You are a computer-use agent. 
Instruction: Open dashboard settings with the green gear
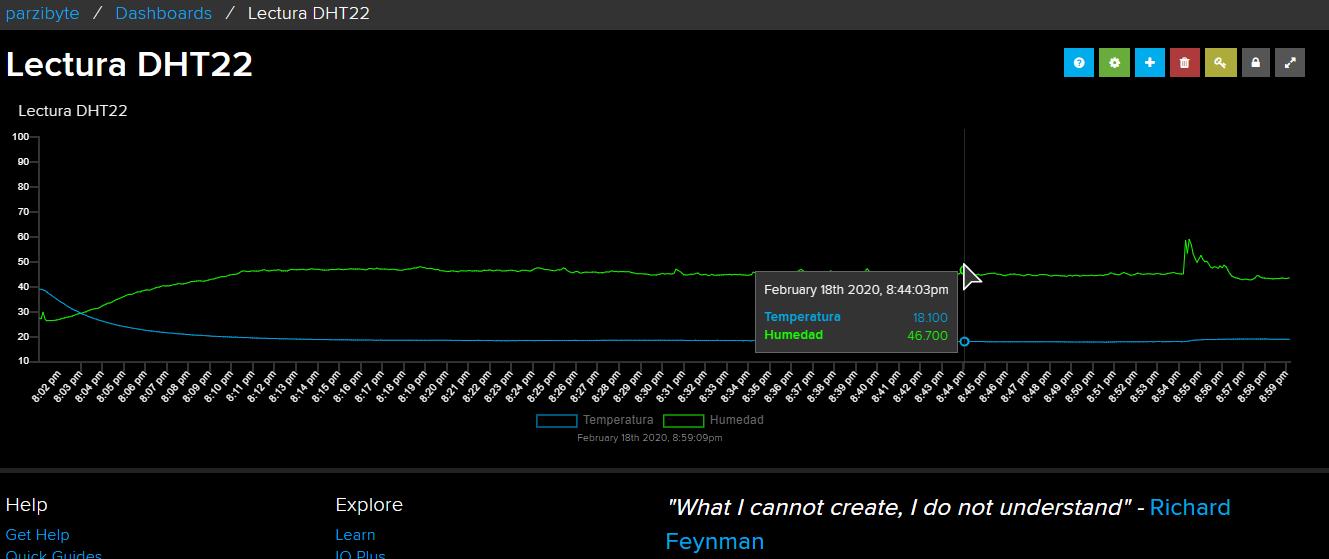pos(1114,62)
